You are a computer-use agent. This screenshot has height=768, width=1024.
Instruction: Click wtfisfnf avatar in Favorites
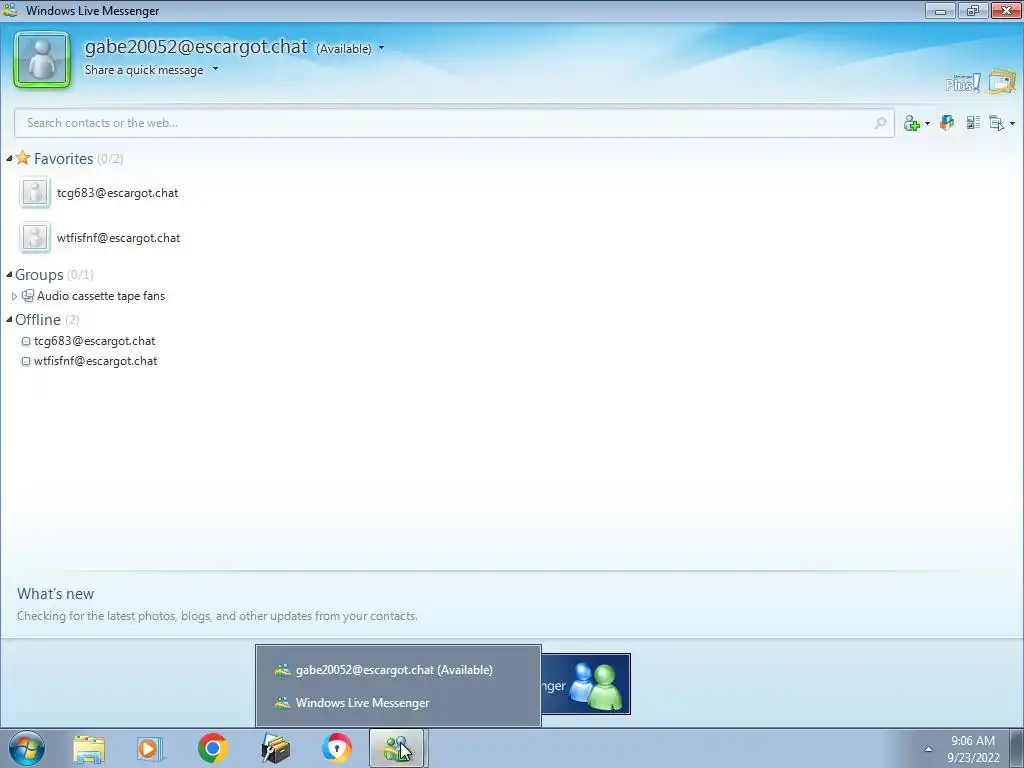35,238
